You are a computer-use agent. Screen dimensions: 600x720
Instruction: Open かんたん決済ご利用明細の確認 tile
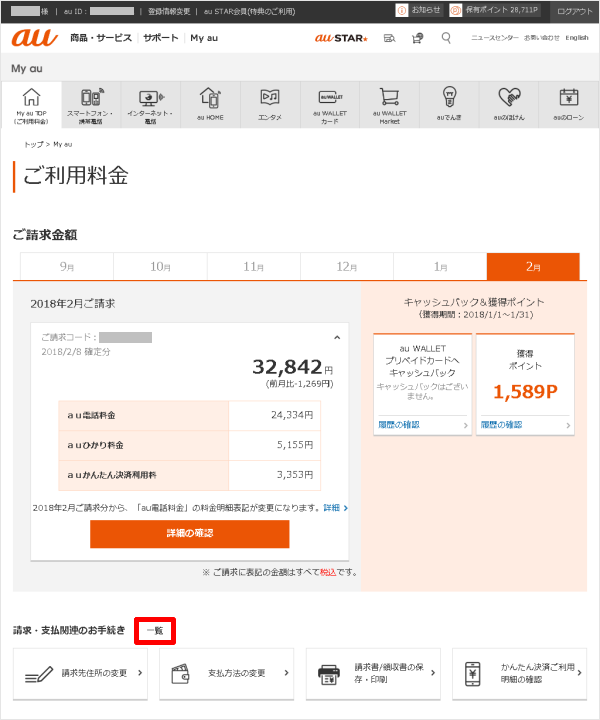point(519,673)
